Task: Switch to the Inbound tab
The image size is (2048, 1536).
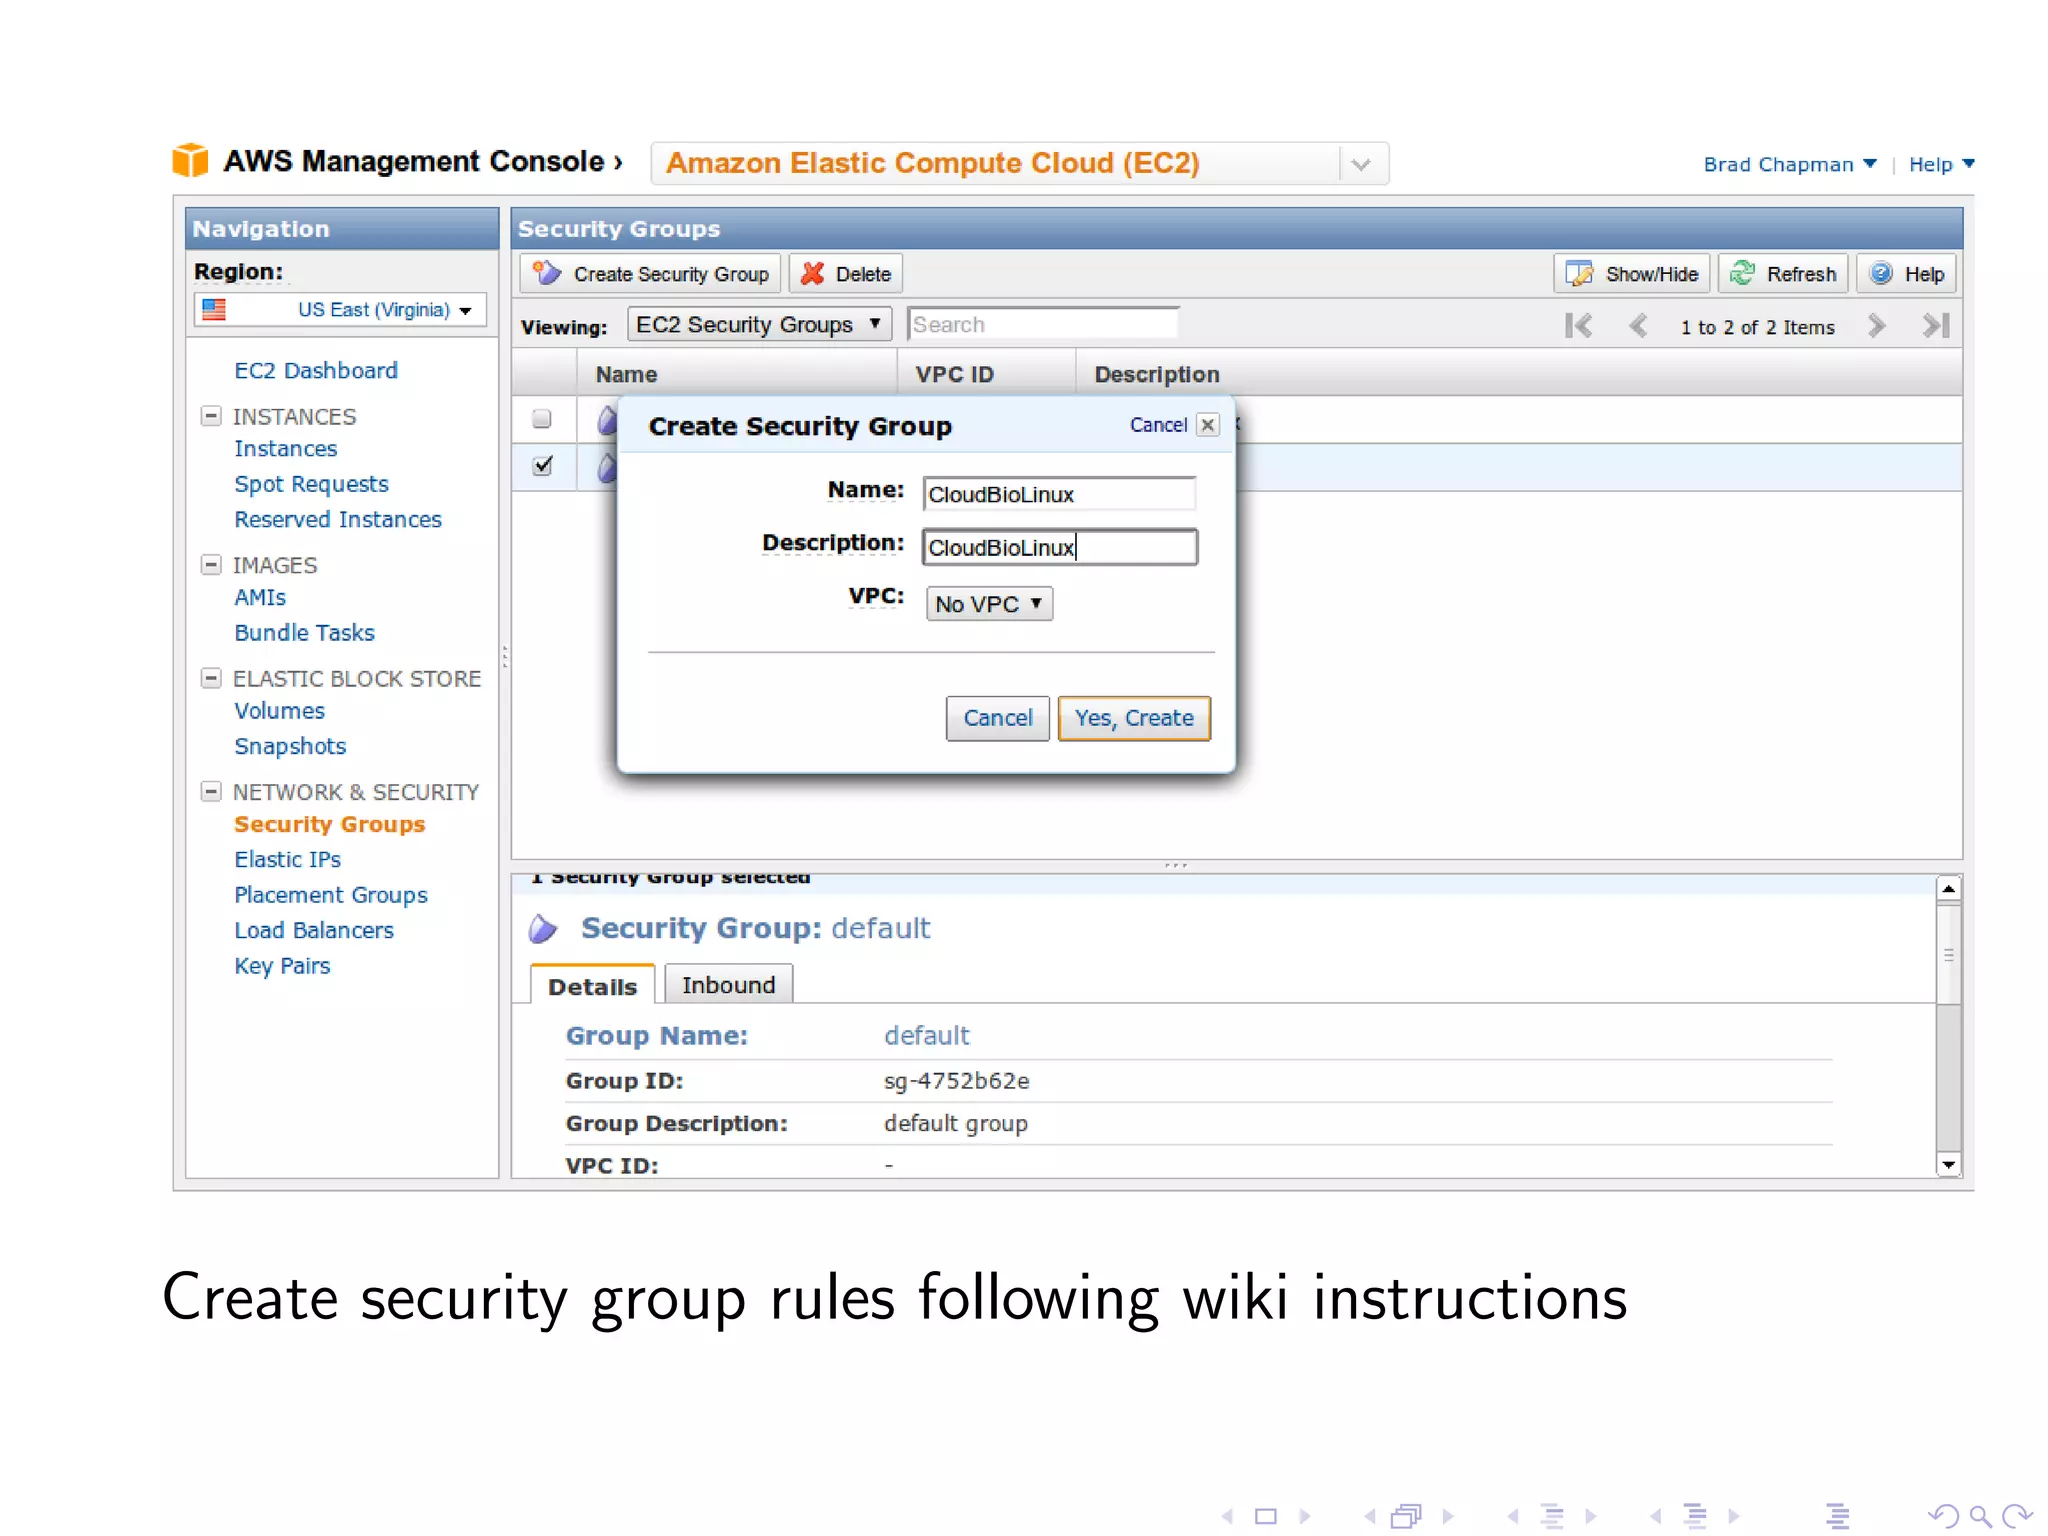Action: pyautogui.click(x=728, y=985)
